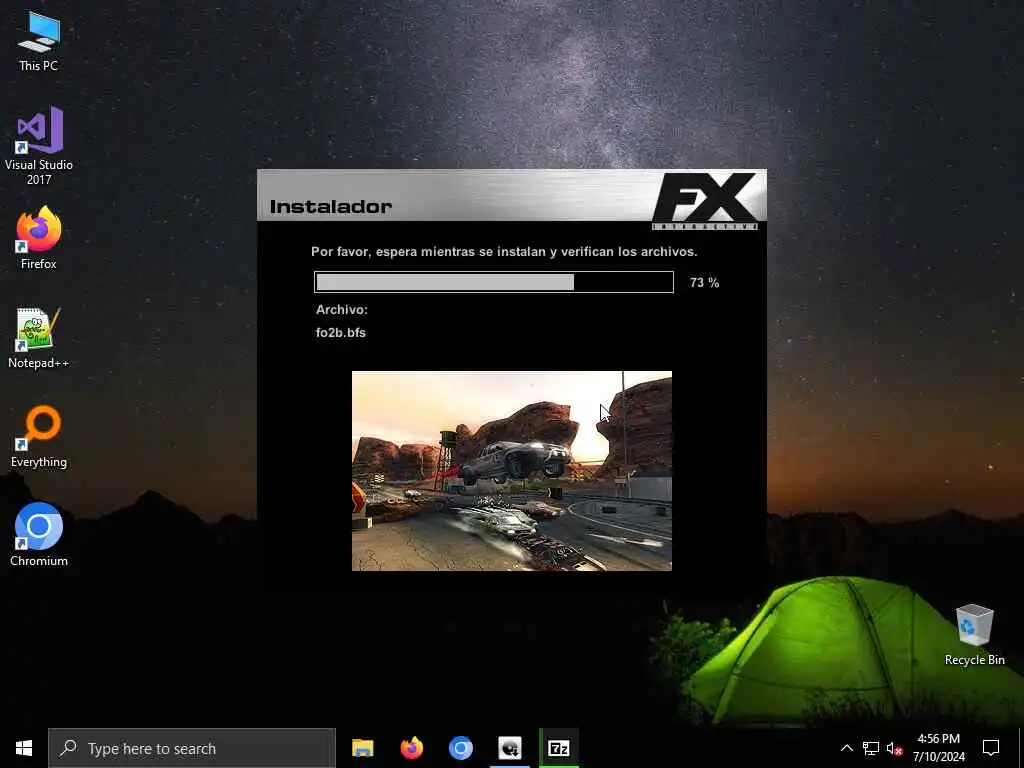This screenshot has width=1024, height=768.
Task: Select the Chromium desktop shortcut
Action: tap(39, 534)
